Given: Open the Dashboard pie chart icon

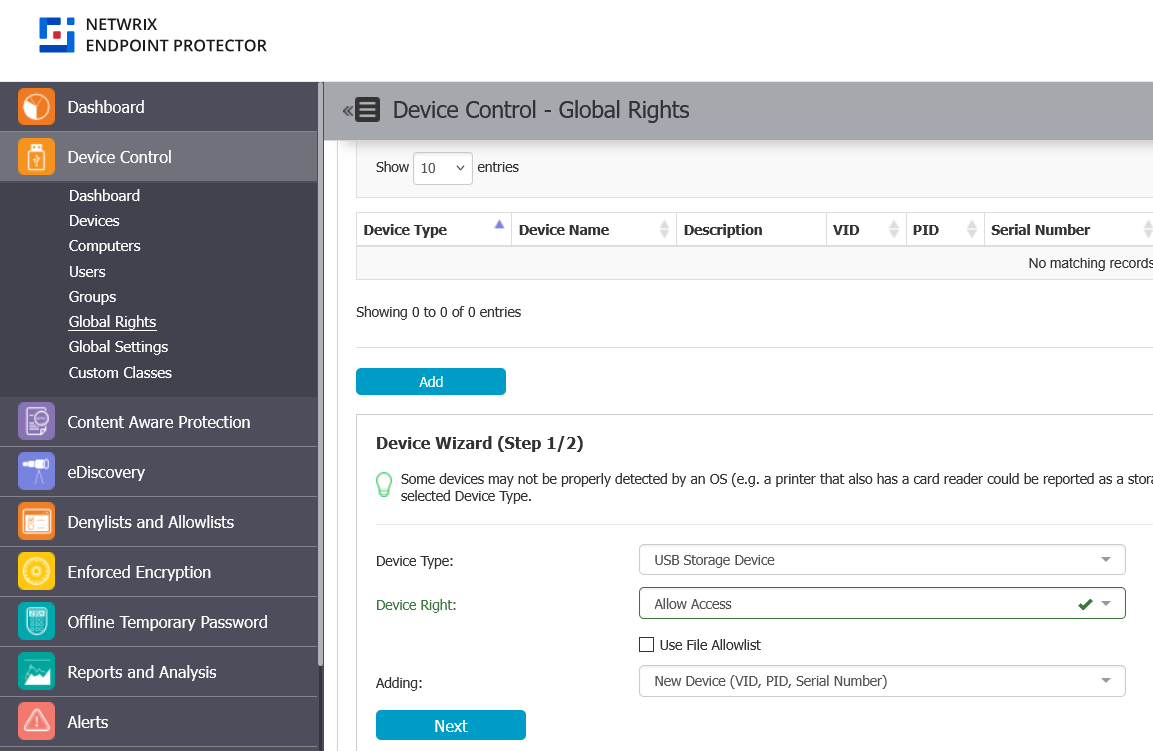Looking at the screenshot, I should (x=36, y=107).
